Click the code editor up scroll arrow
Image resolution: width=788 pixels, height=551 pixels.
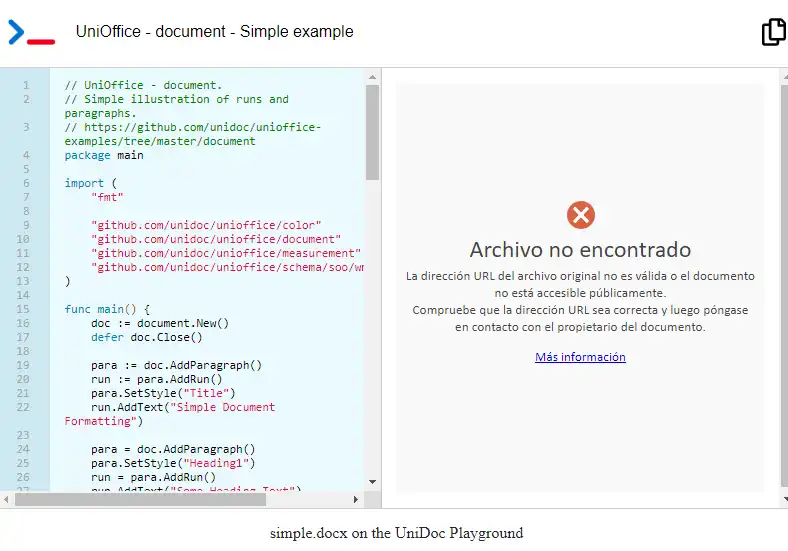point(372,77)
